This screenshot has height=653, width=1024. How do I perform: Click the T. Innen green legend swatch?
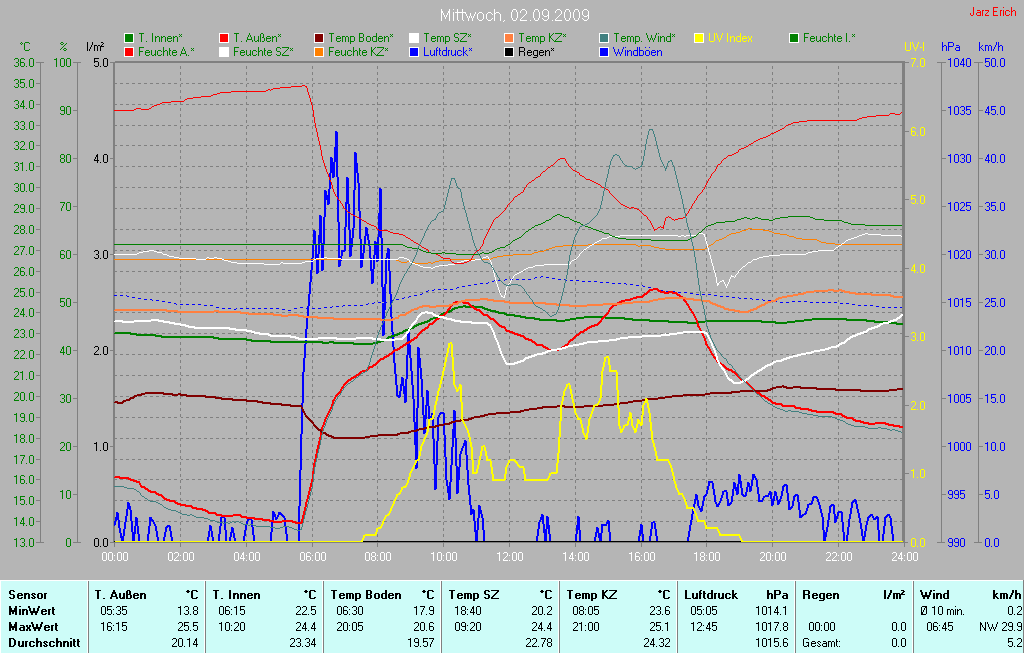point(129,38)
